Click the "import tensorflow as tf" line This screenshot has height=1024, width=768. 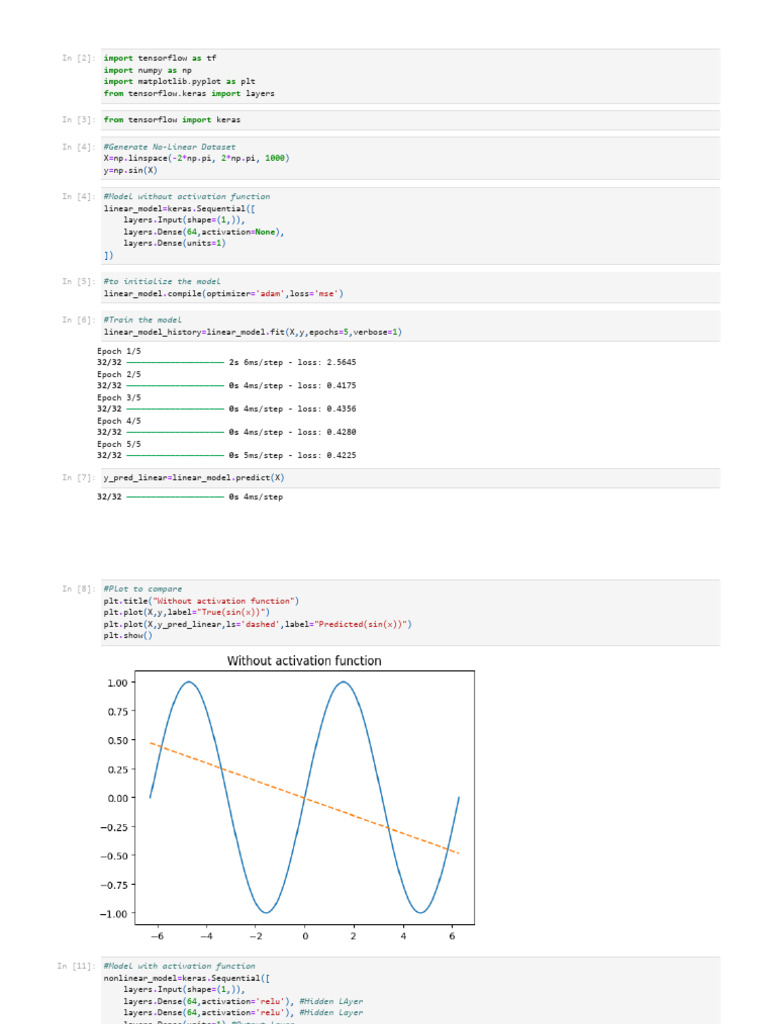tap(160, 58)
